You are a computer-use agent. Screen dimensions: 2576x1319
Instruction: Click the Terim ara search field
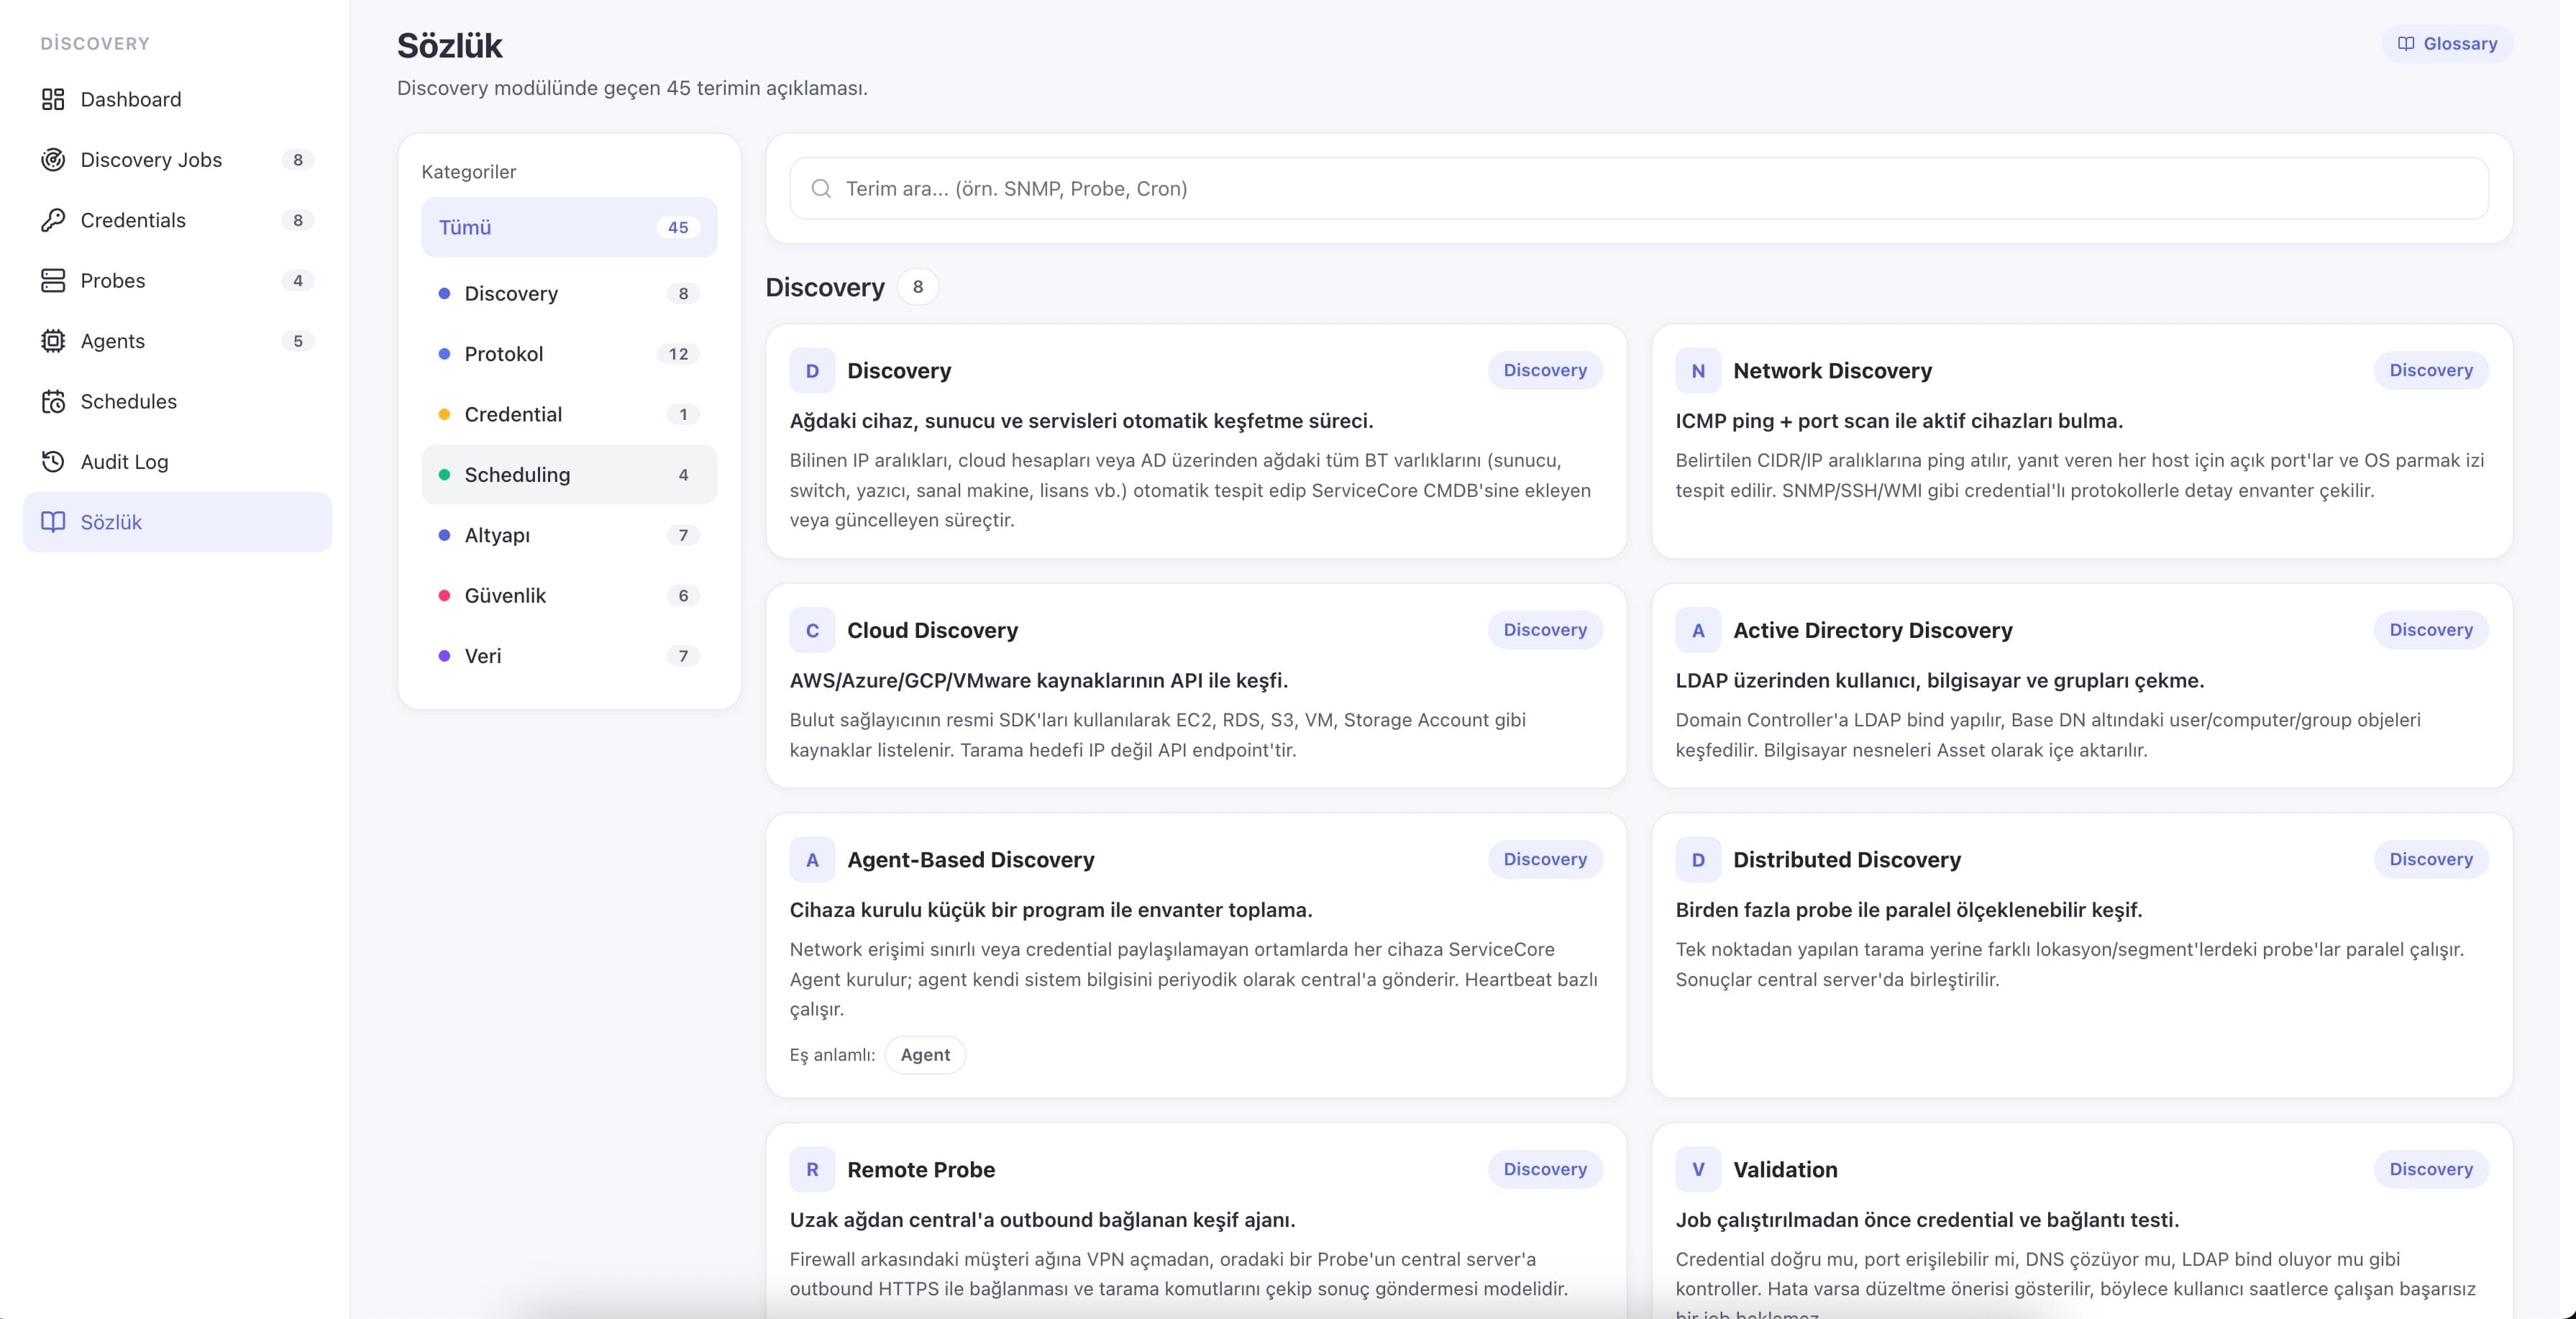1639,188
